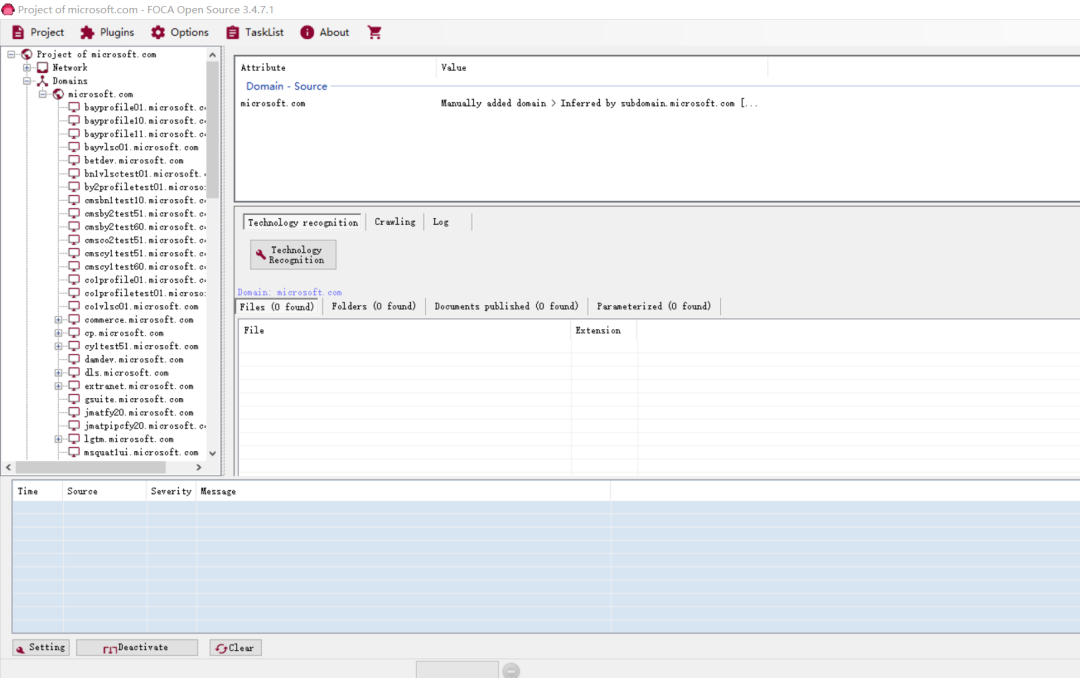Click tree vertical scrollbar down arrow
Viewport: 1080px width, 678px height.
pos(212,453)
